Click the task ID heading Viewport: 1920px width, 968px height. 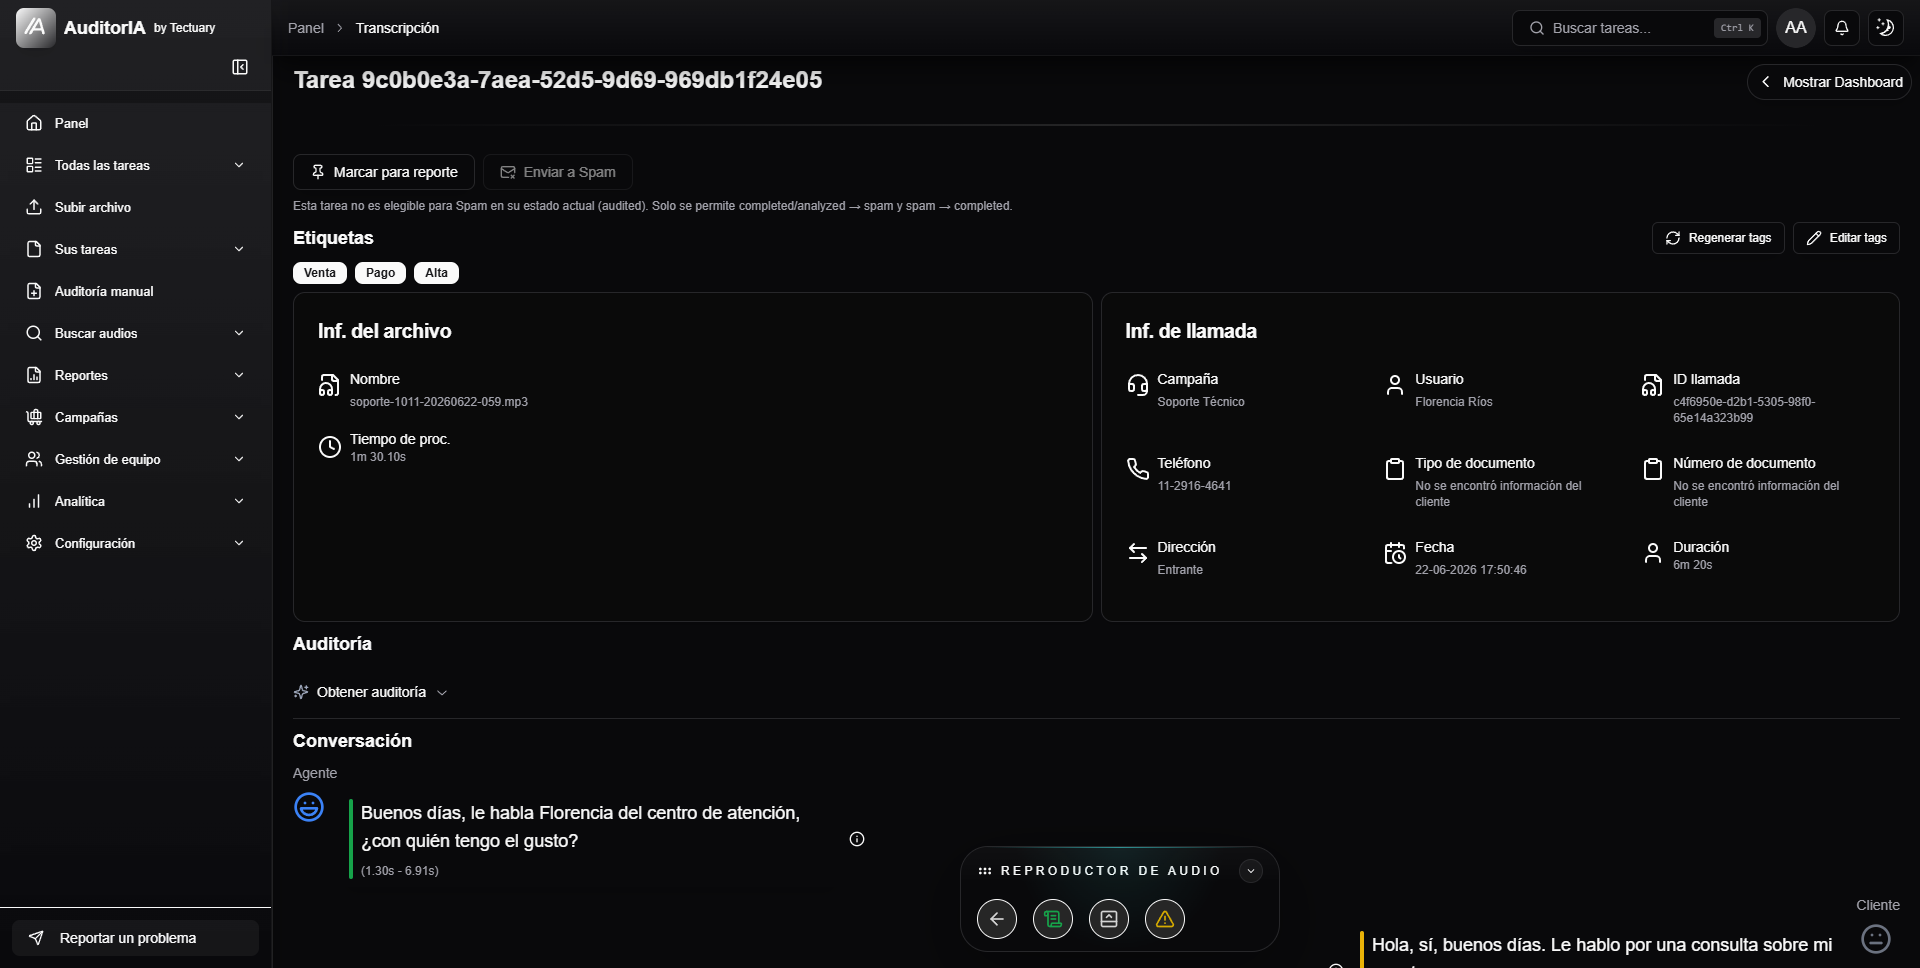pos(558,80)
